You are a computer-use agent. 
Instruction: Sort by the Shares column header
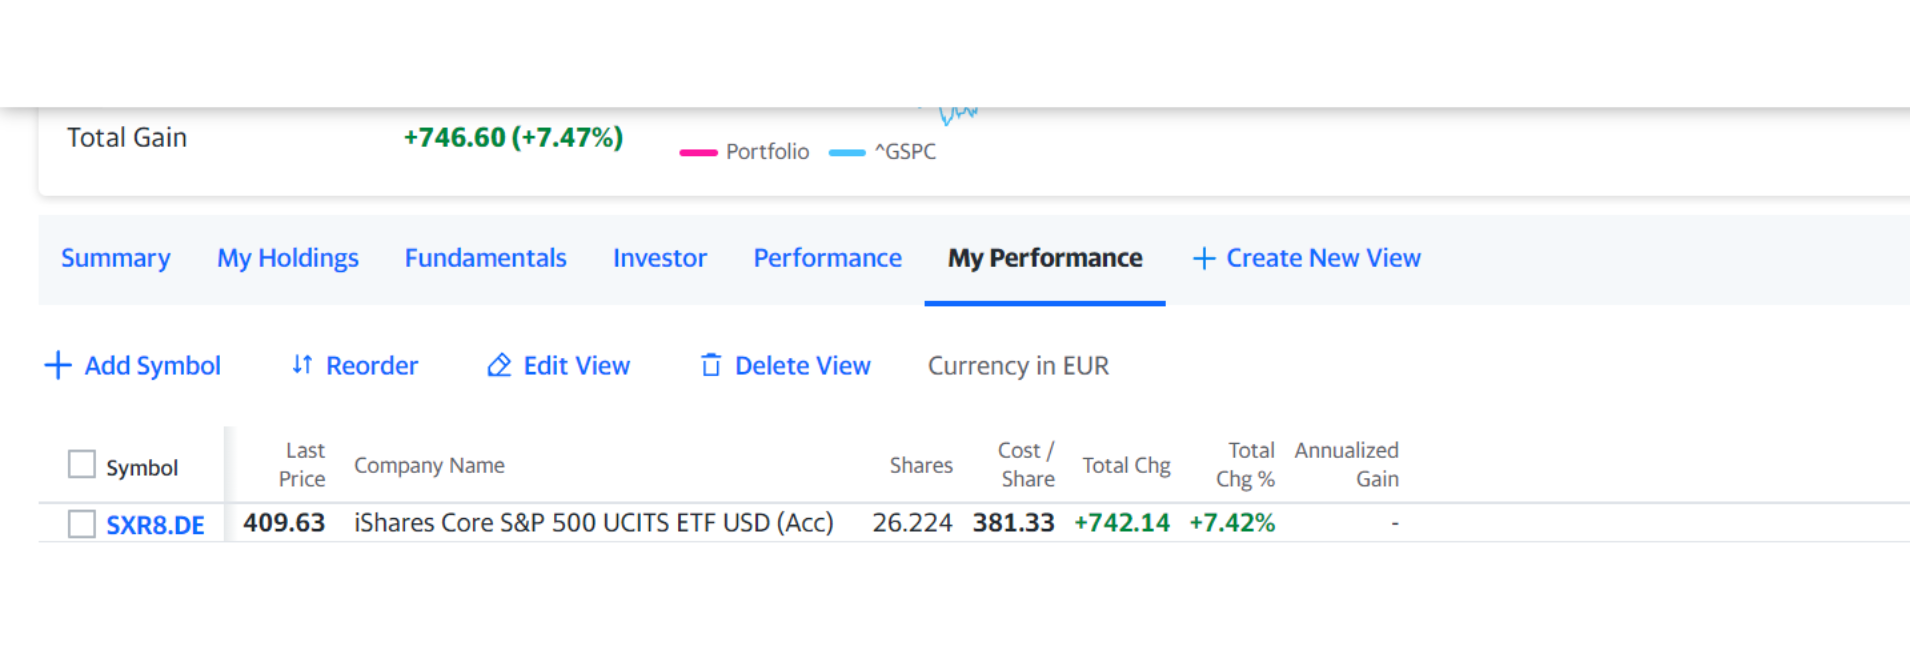921,465
